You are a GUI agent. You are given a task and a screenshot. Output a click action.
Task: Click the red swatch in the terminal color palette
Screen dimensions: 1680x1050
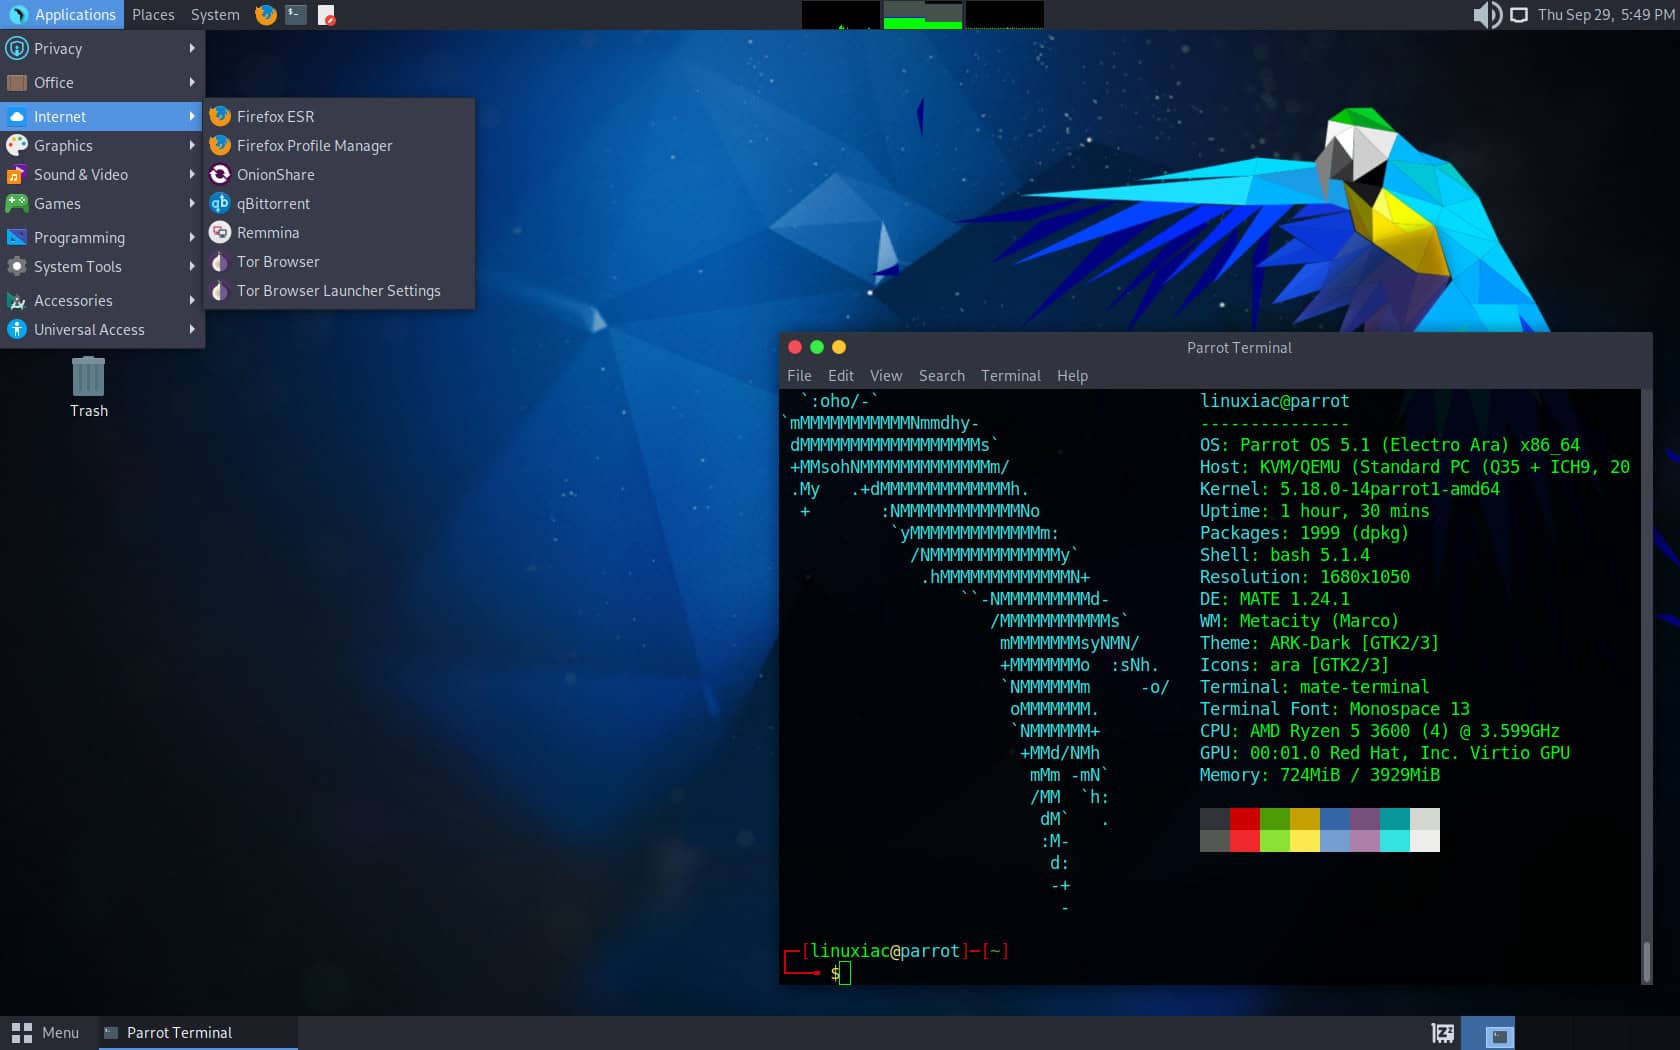point(1243,830)
